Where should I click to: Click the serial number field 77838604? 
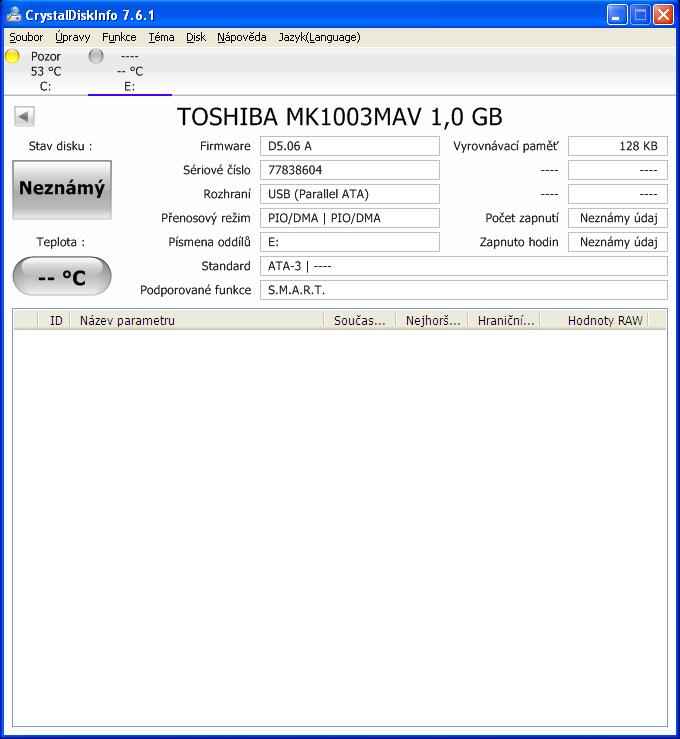click(350, 170)
